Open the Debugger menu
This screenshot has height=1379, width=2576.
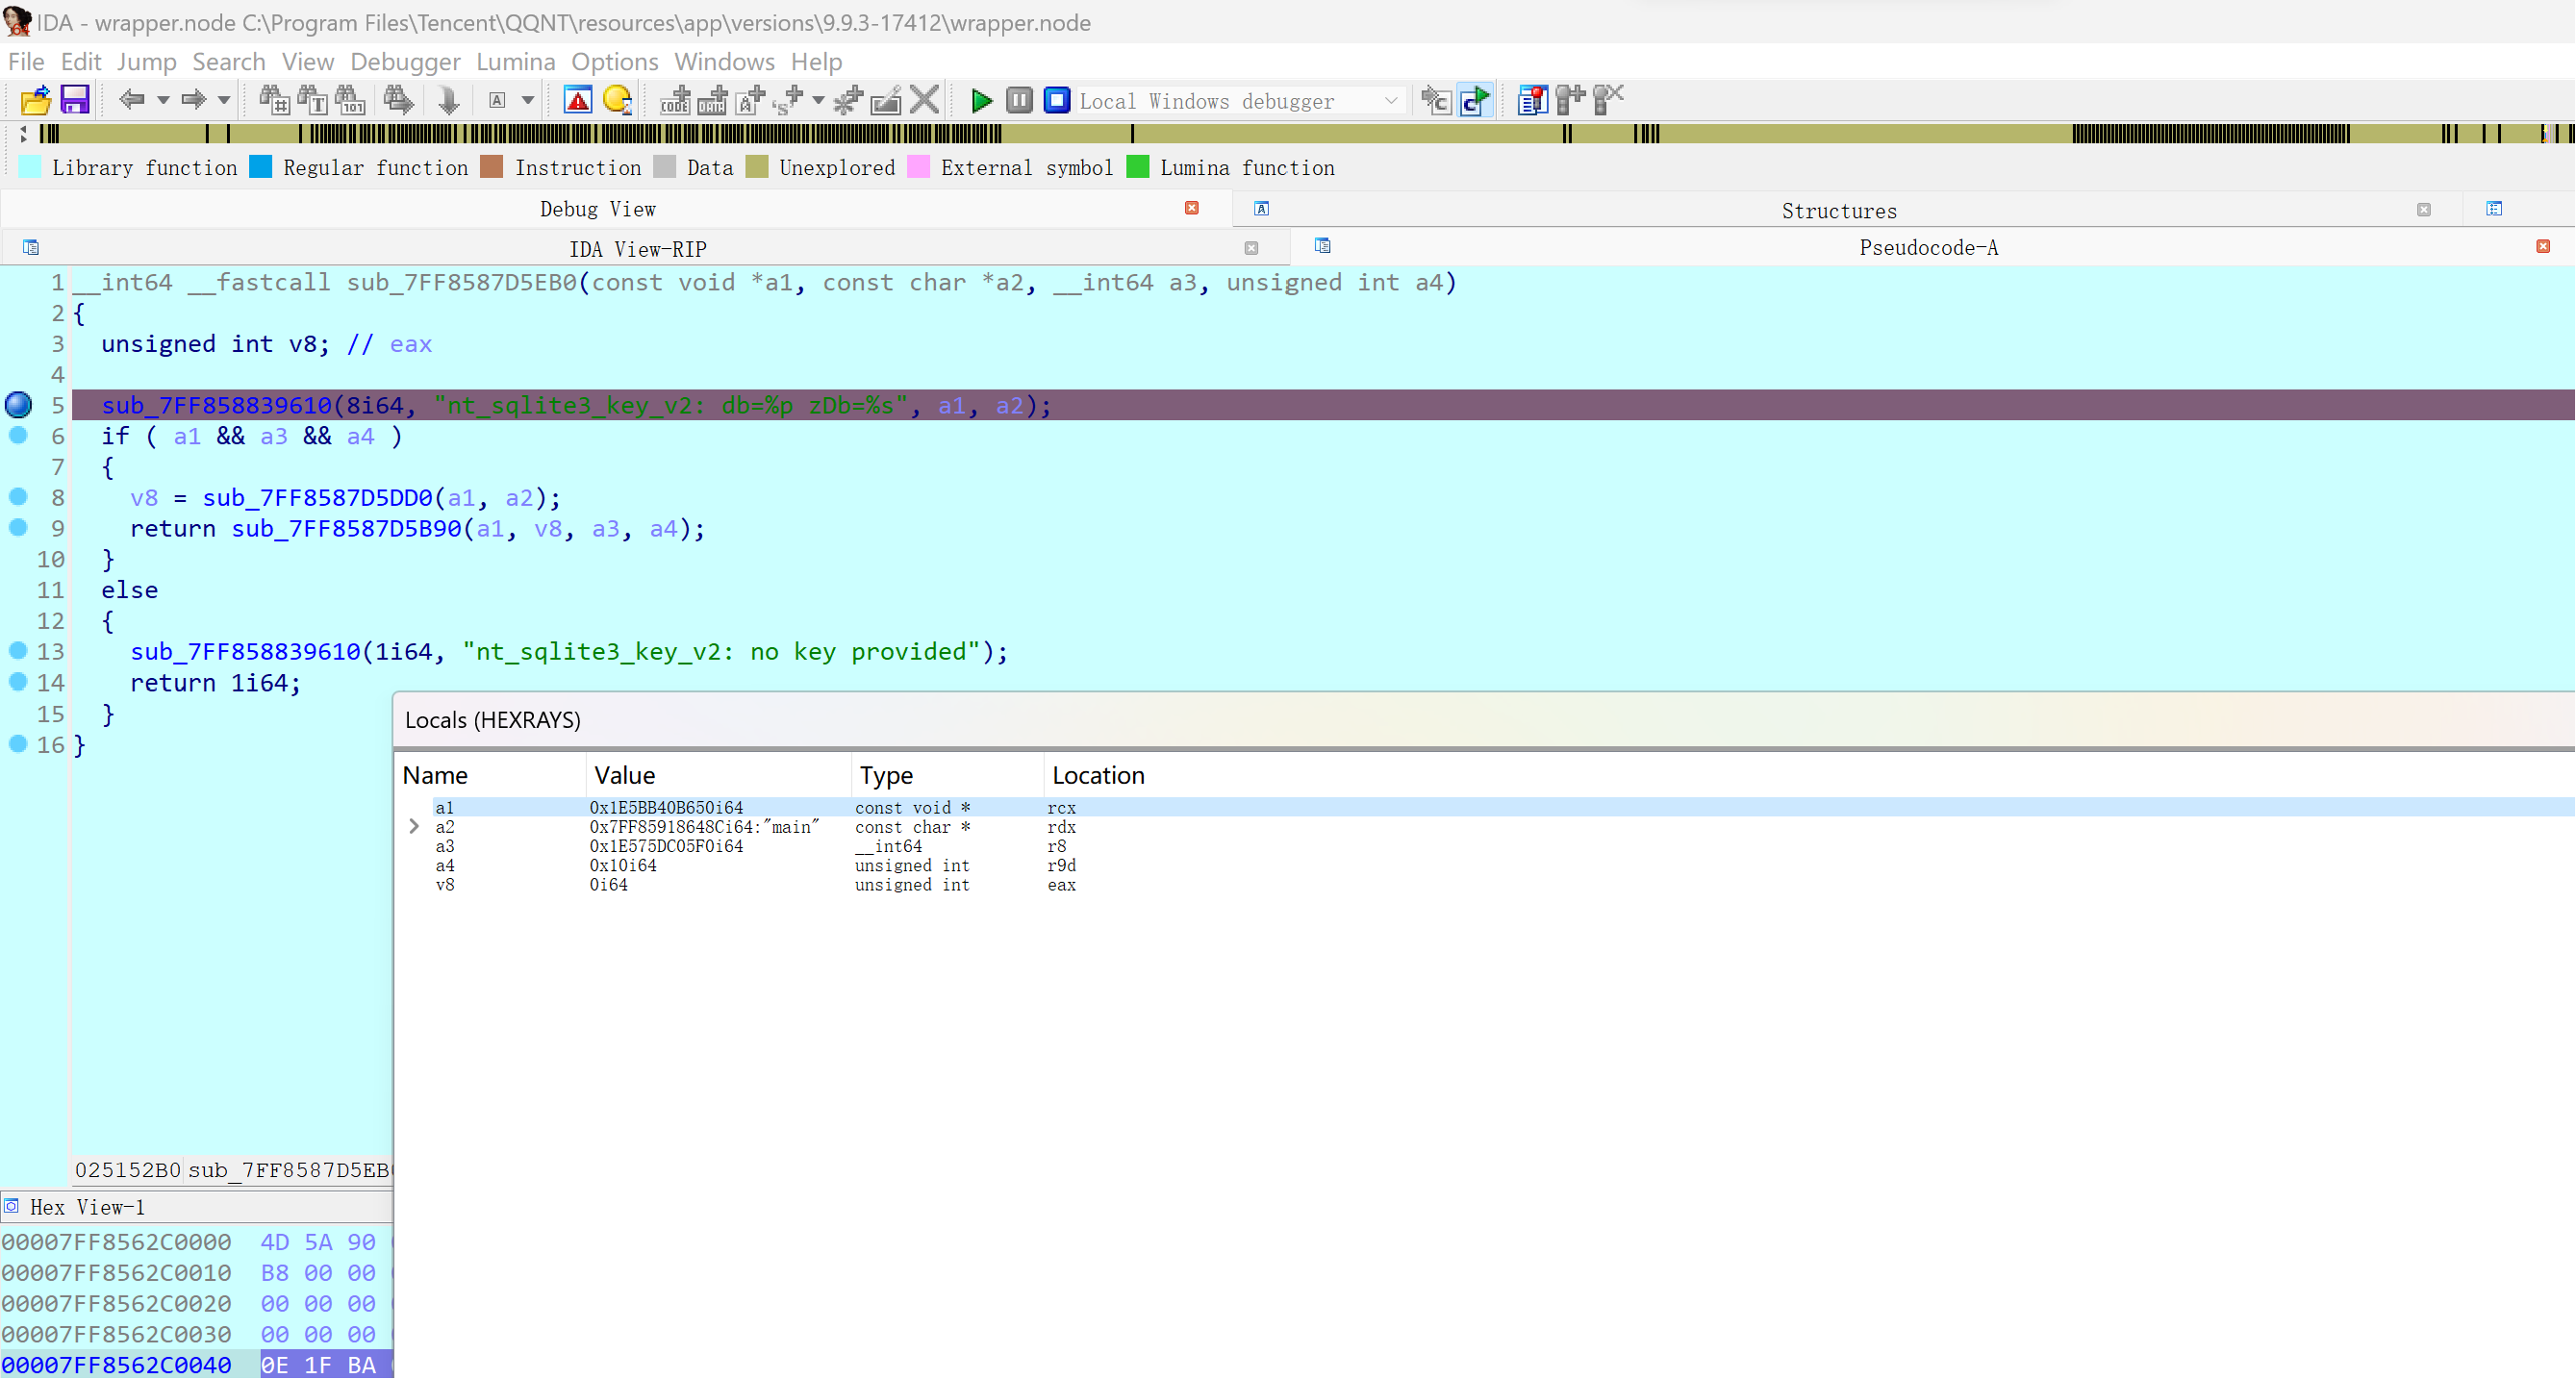pos(405,62)
